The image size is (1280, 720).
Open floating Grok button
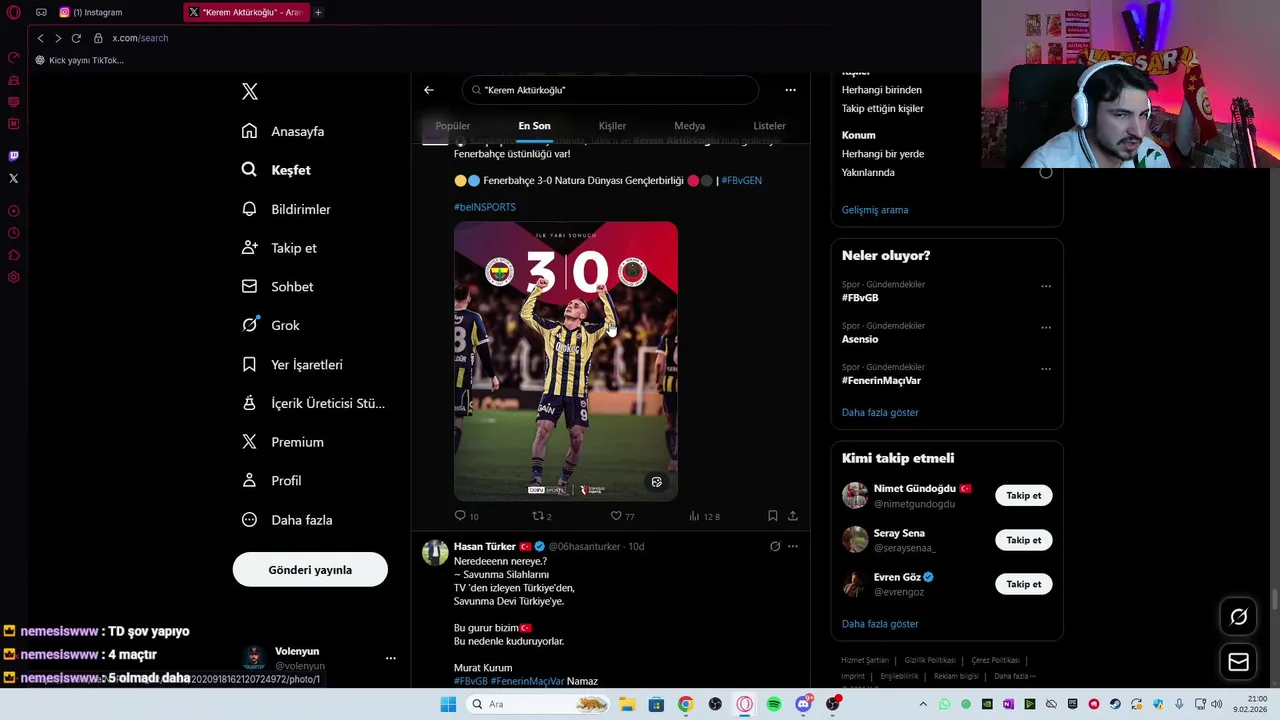point(1238,617)
